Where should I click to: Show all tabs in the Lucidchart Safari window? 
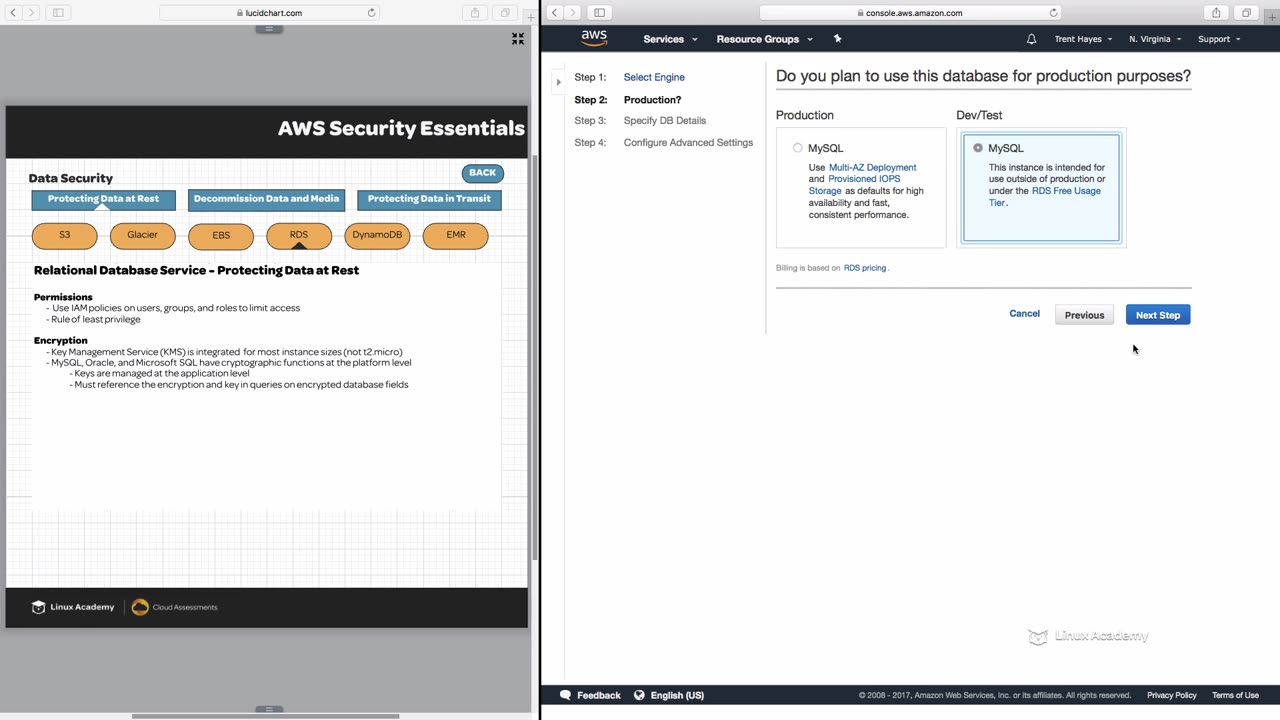505,13
